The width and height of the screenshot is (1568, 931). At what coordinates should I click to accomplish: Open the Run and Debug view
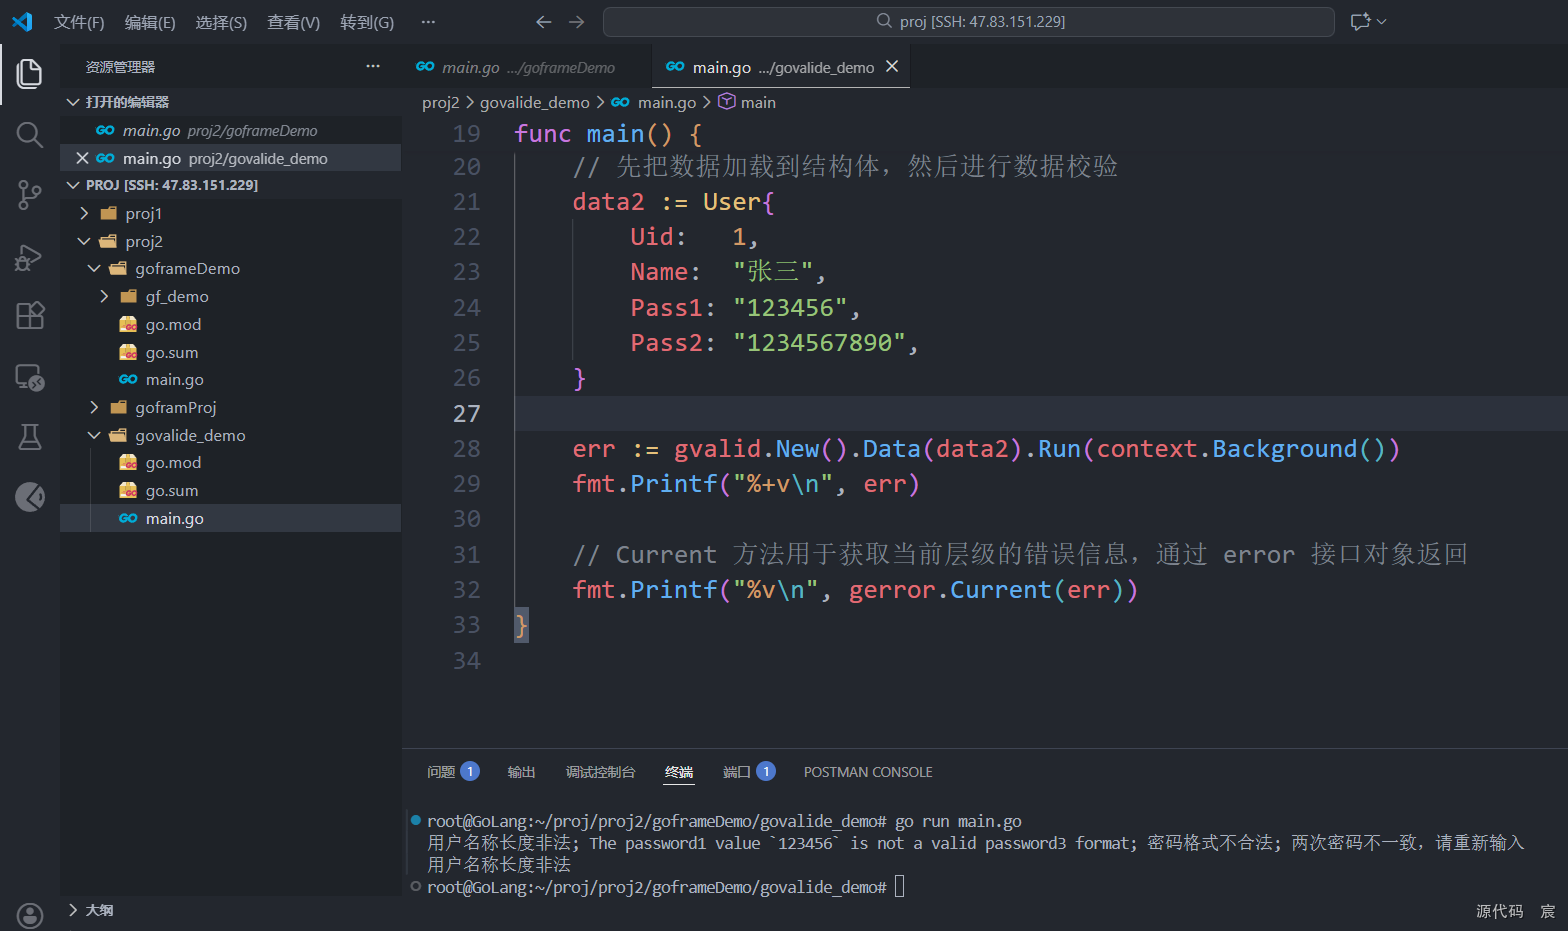pos(30,256)
